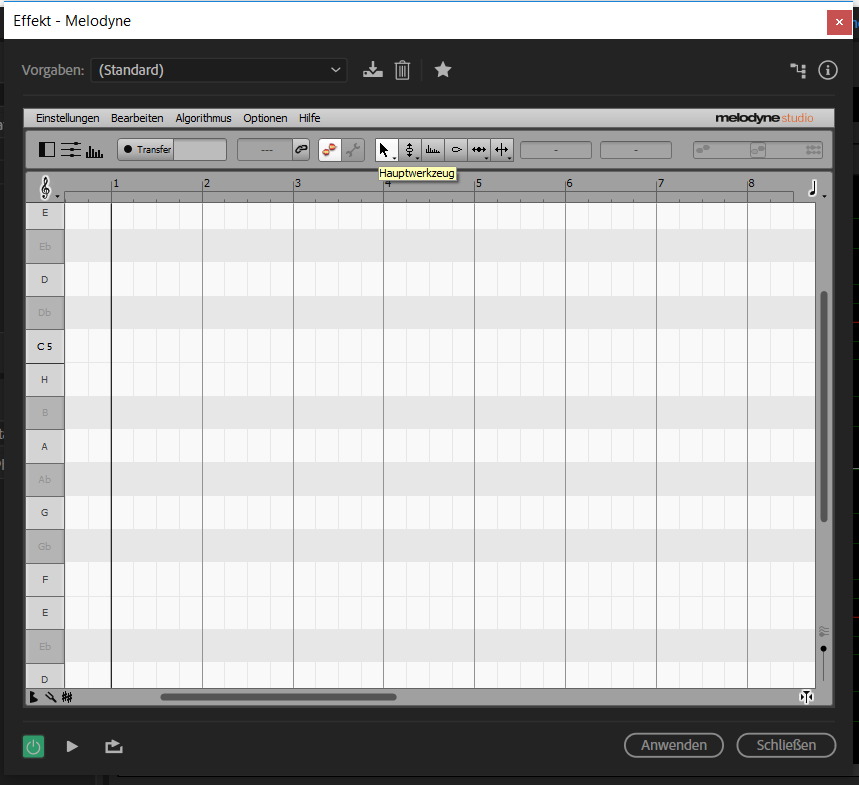Open the timing tool submenu arrow

point(486,158)
